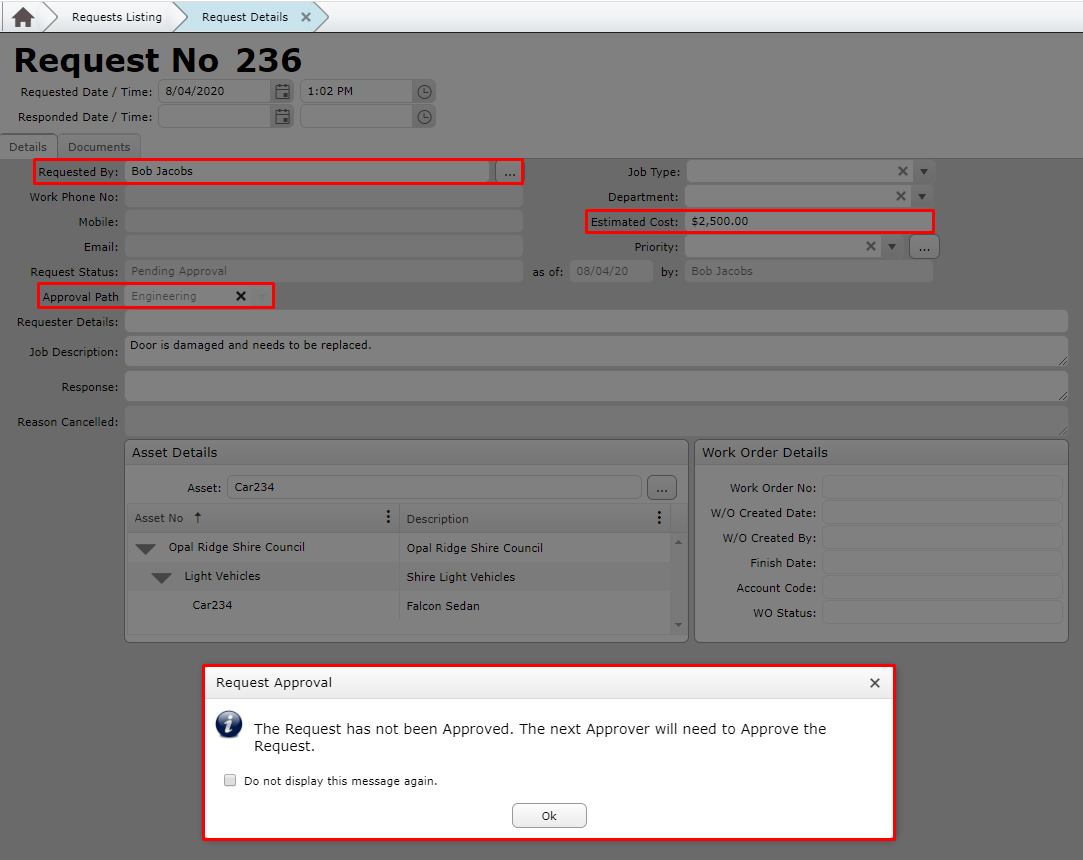Click the Home breadcrumb icon
This screenshot has height=860, width=1083.
coord(21,16)
